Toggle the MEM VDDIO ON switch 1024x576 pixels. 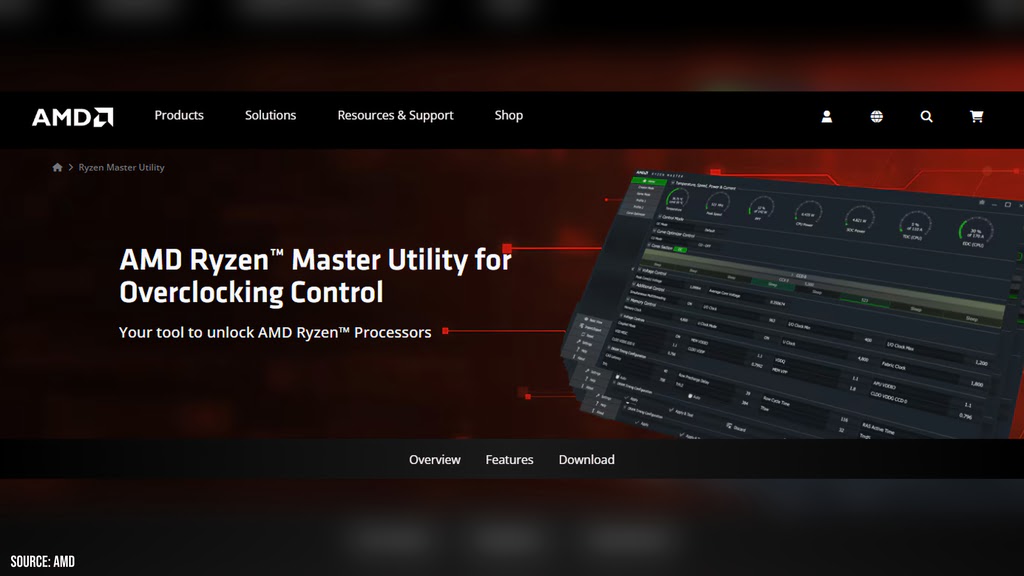(677, 335)
